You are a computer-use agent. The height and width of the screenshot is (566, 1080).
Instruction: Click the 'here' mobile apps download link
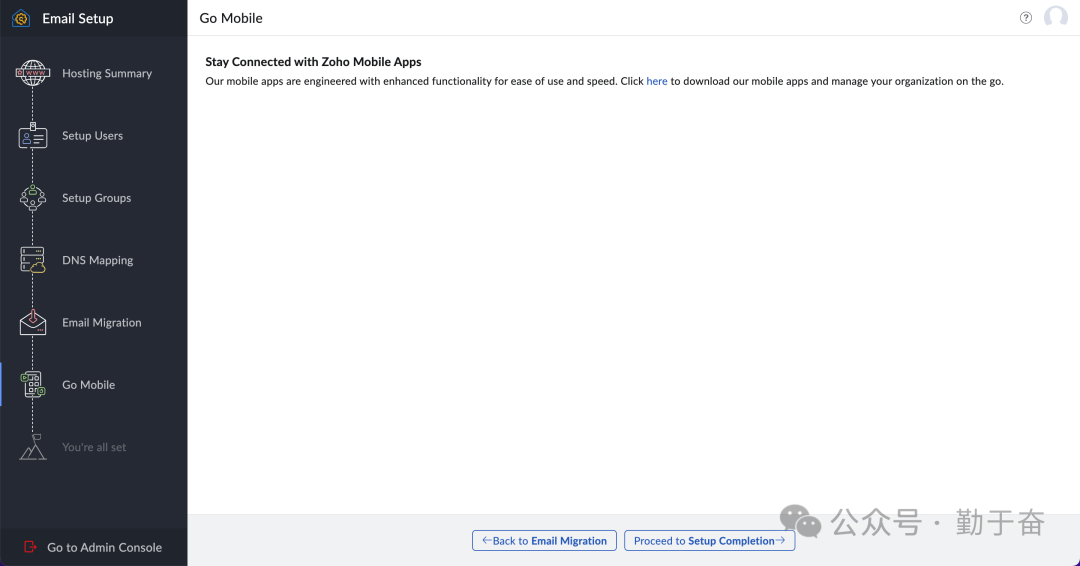[x=657, y=81]
